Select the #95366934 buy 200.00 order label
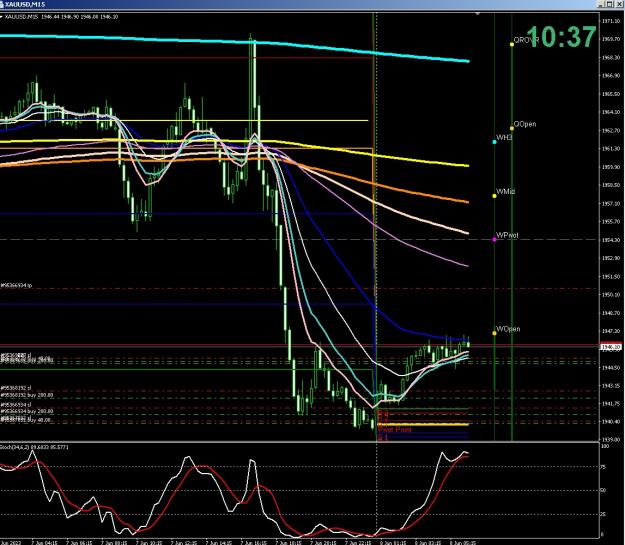Viewport: 625px width, 545px height. tap(27, 411)
